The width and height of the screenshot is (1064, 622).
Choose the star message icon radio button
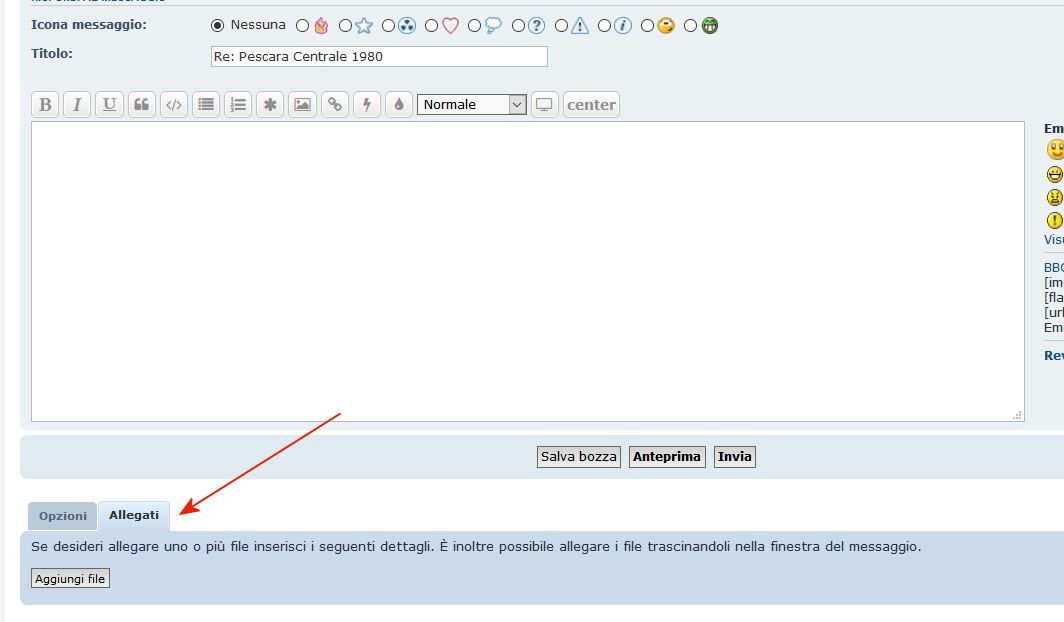[346, 26]
